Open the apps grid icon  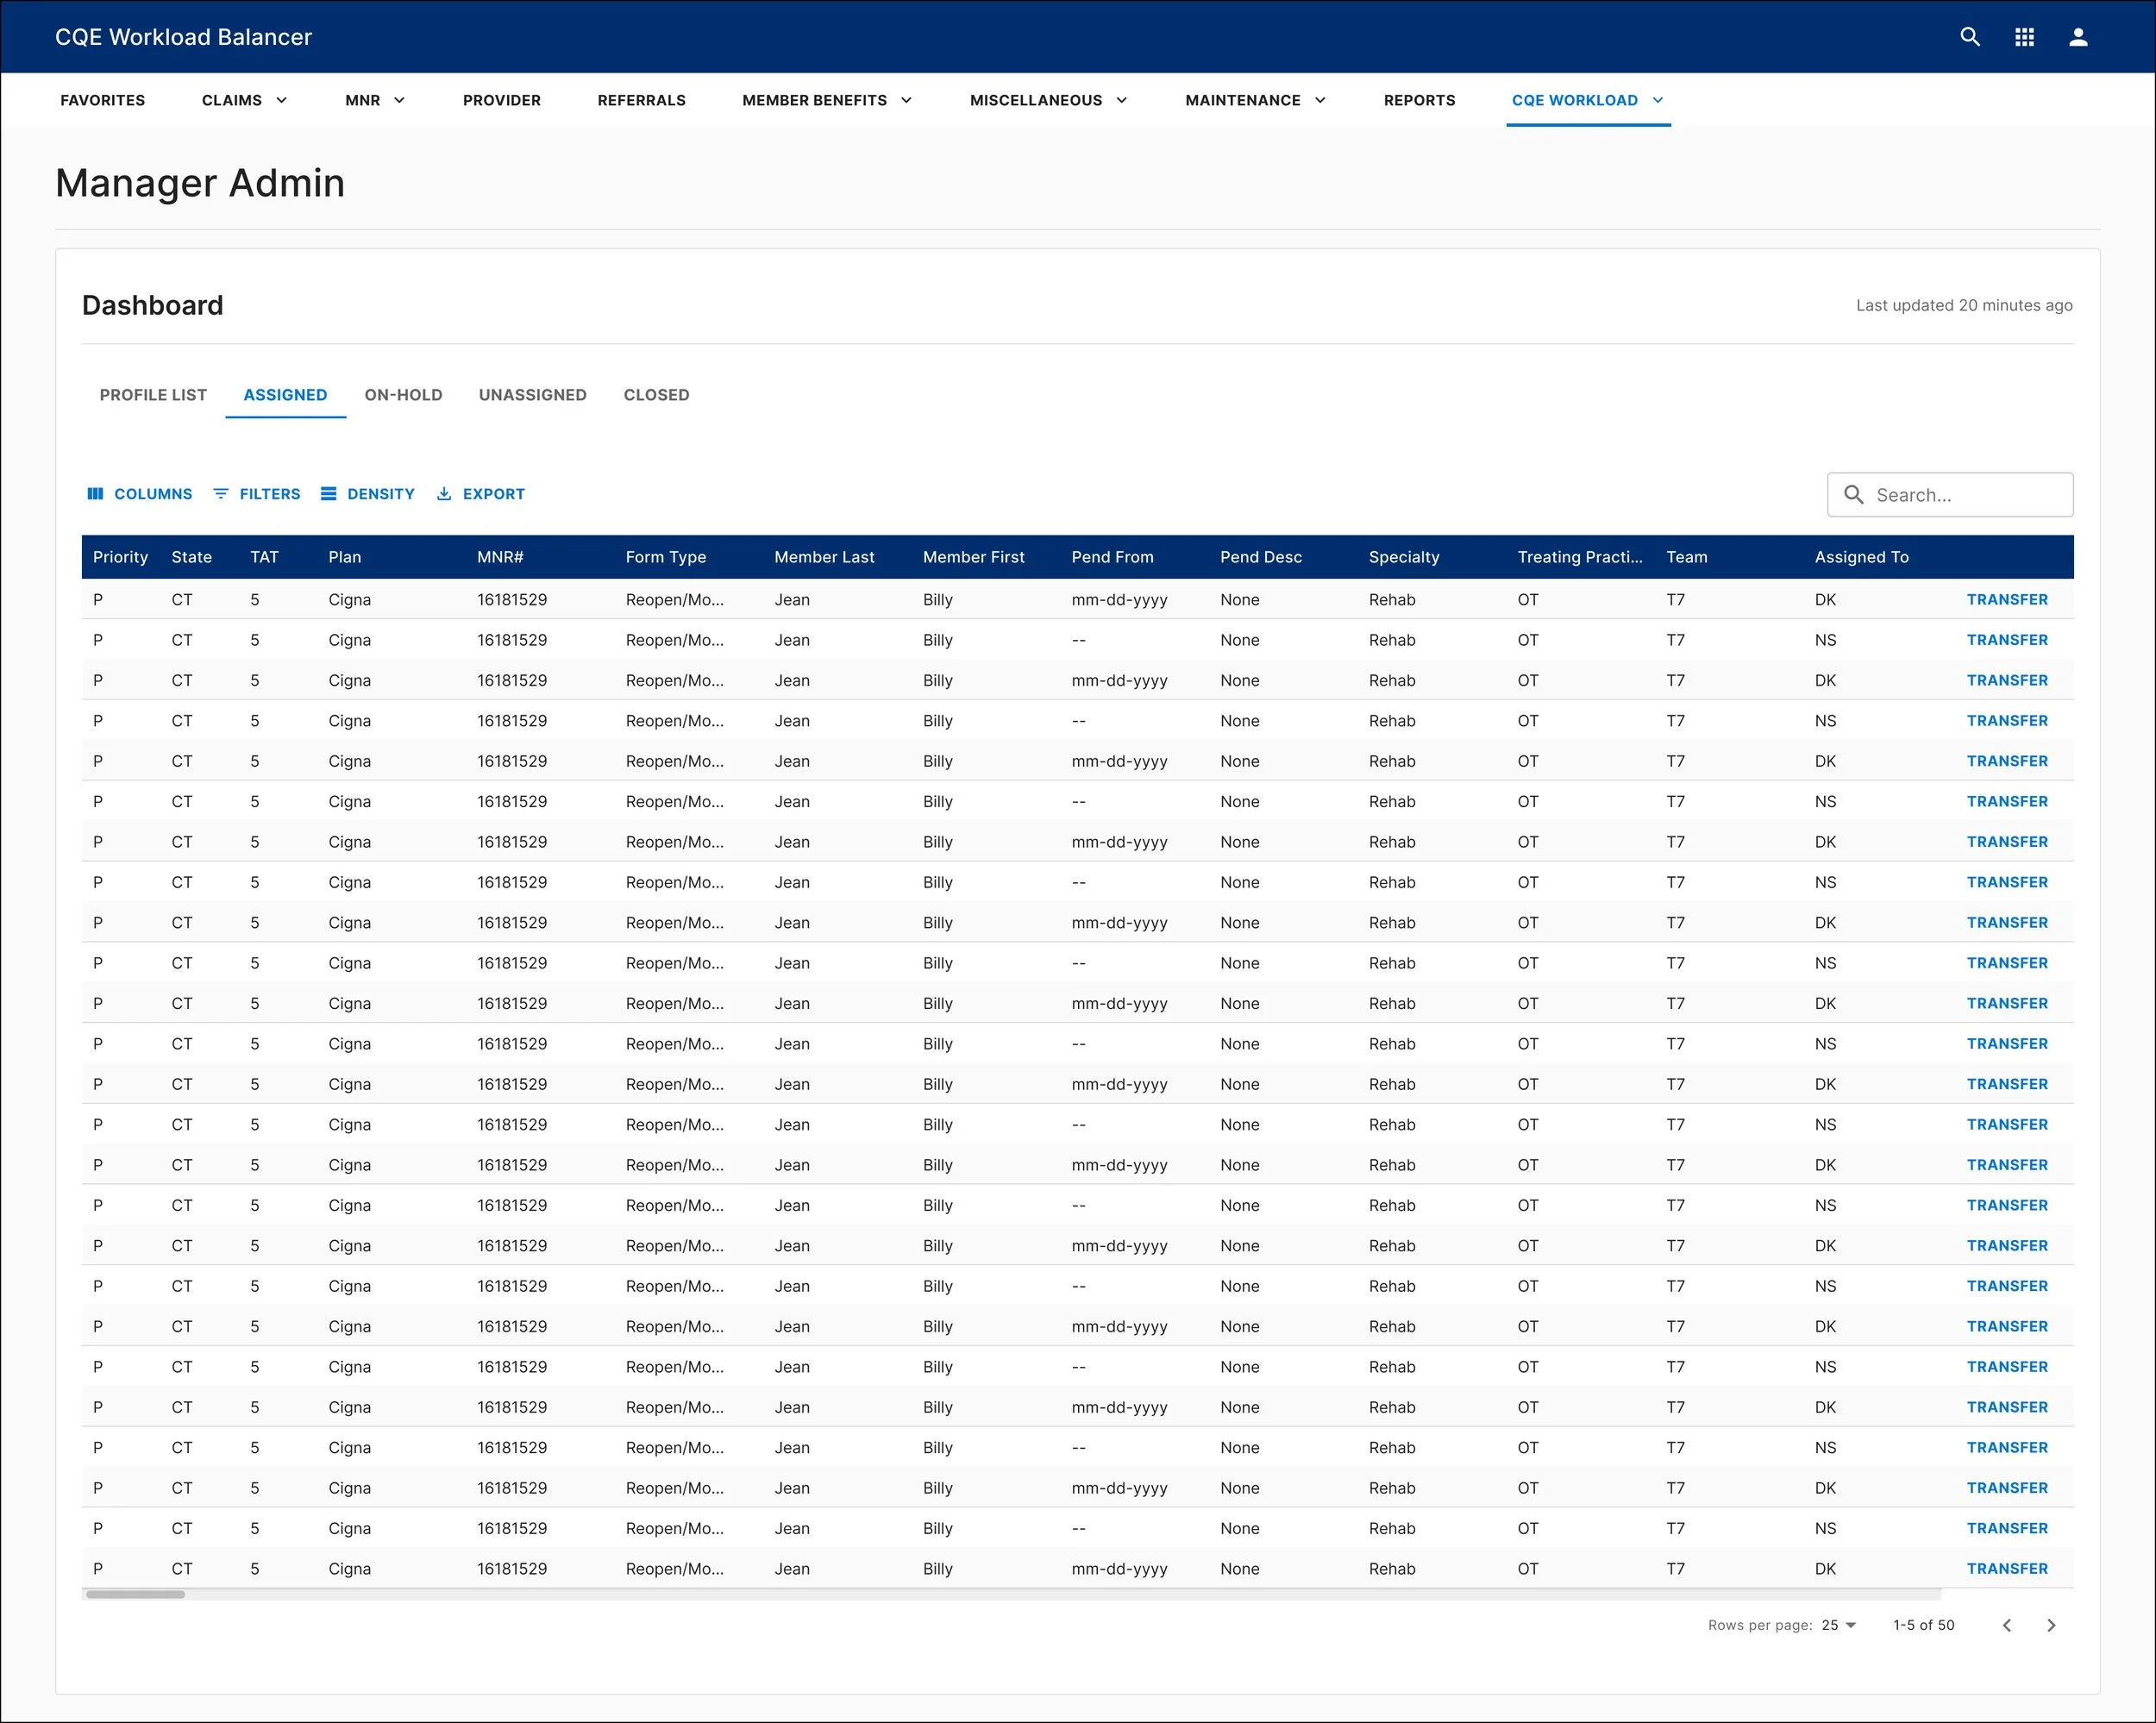2024,37
